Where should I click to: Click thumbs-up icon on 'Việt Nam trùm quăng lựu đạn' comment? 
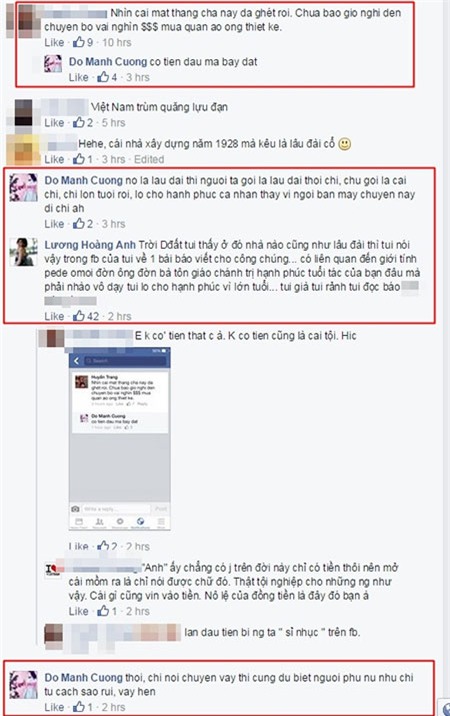tap(79, 122)
